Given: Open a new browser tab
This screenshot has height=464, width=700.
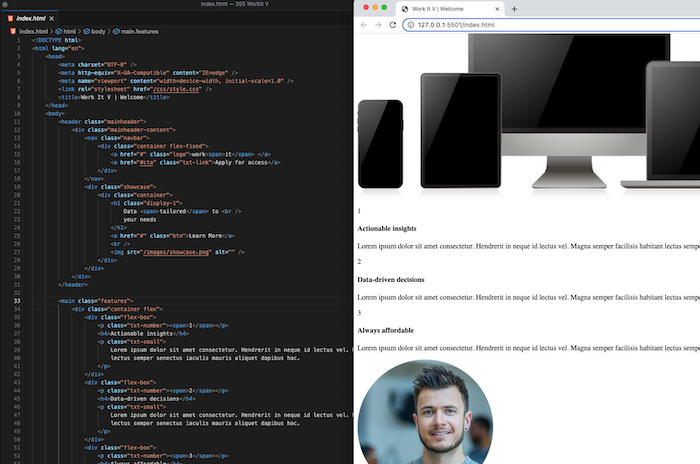Looking at the screenshot, I should [x=514, y=9].
